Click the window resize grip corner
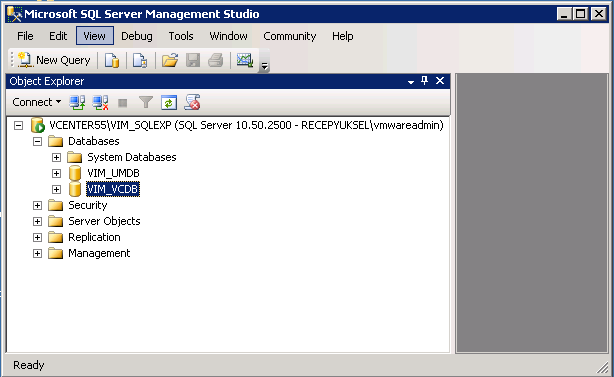This screenshot has height=377, width=614. coord(602,368)
